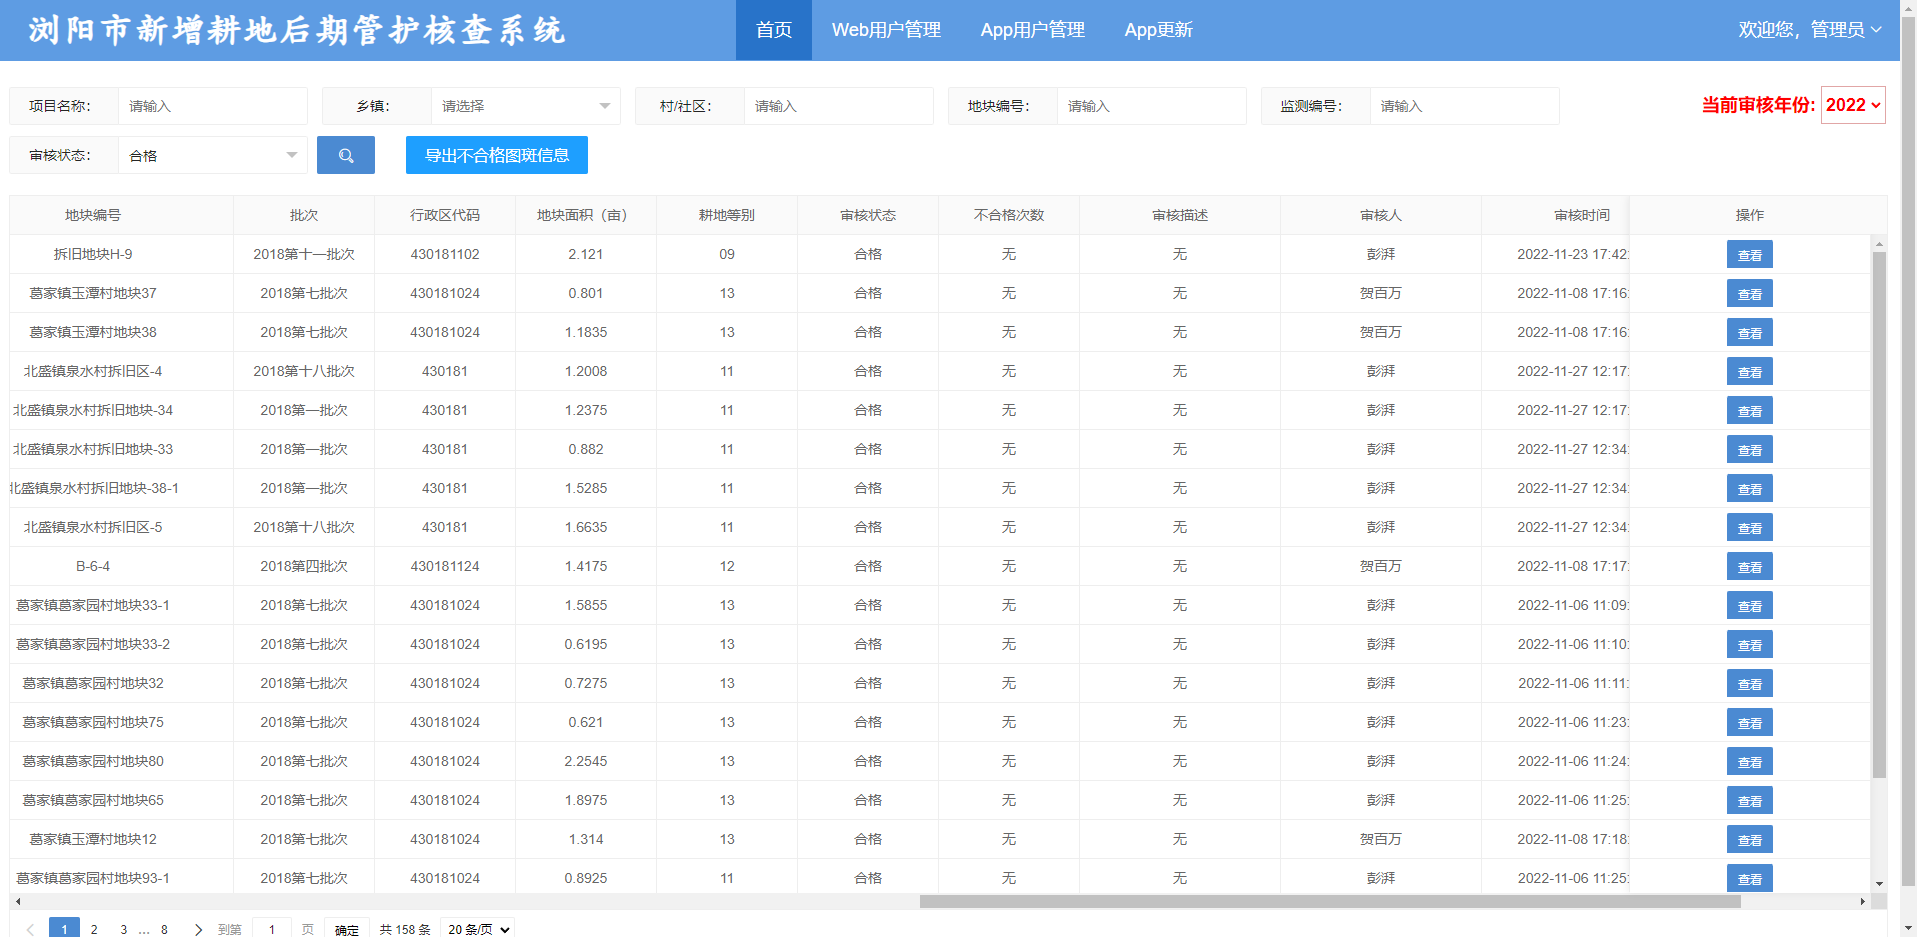Click title 浏阳市新增耕地后期管护核查系统
This screenshot has width=1917, height=937.
[297, 30]
